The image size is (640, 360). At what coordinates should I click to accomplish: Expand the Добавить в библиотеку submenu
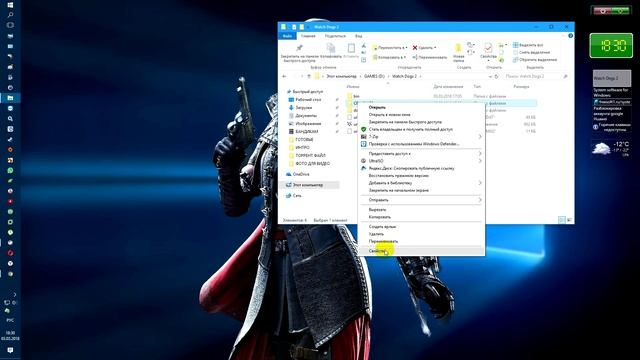(480, 183)
